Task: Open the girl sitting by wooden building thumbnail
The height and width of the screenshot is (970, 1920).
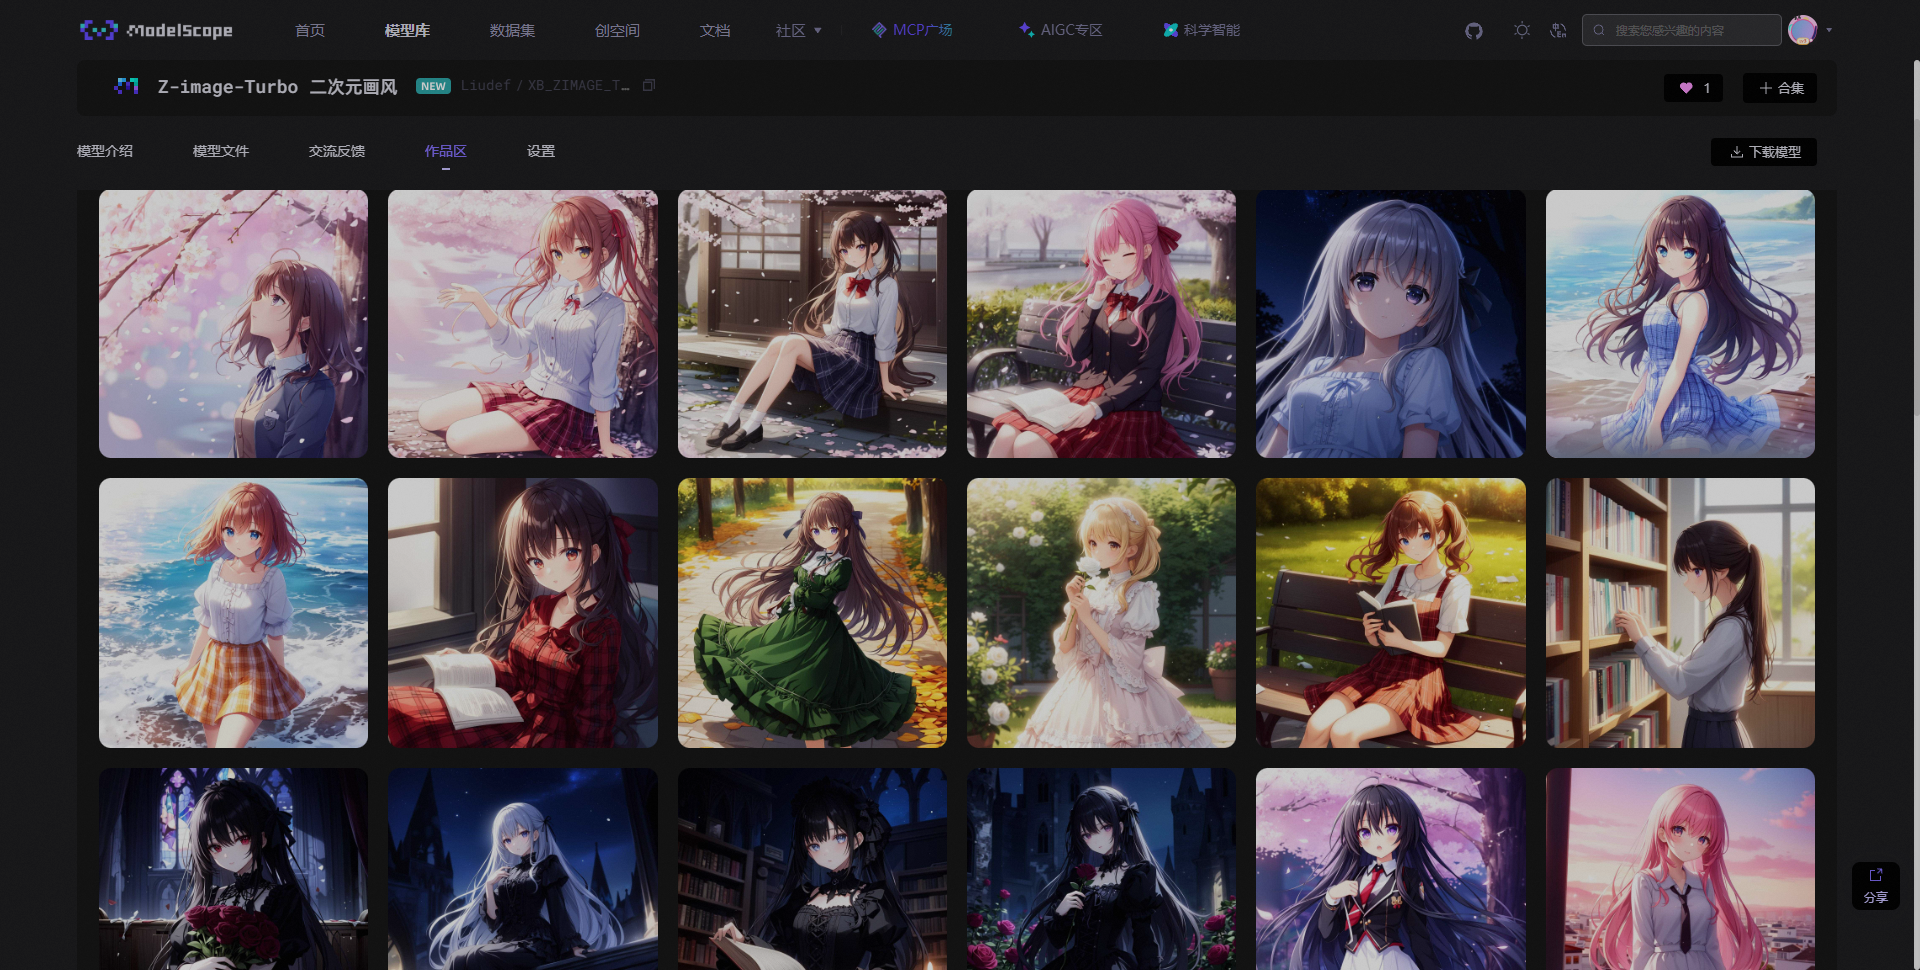Action: pos(812,324)
